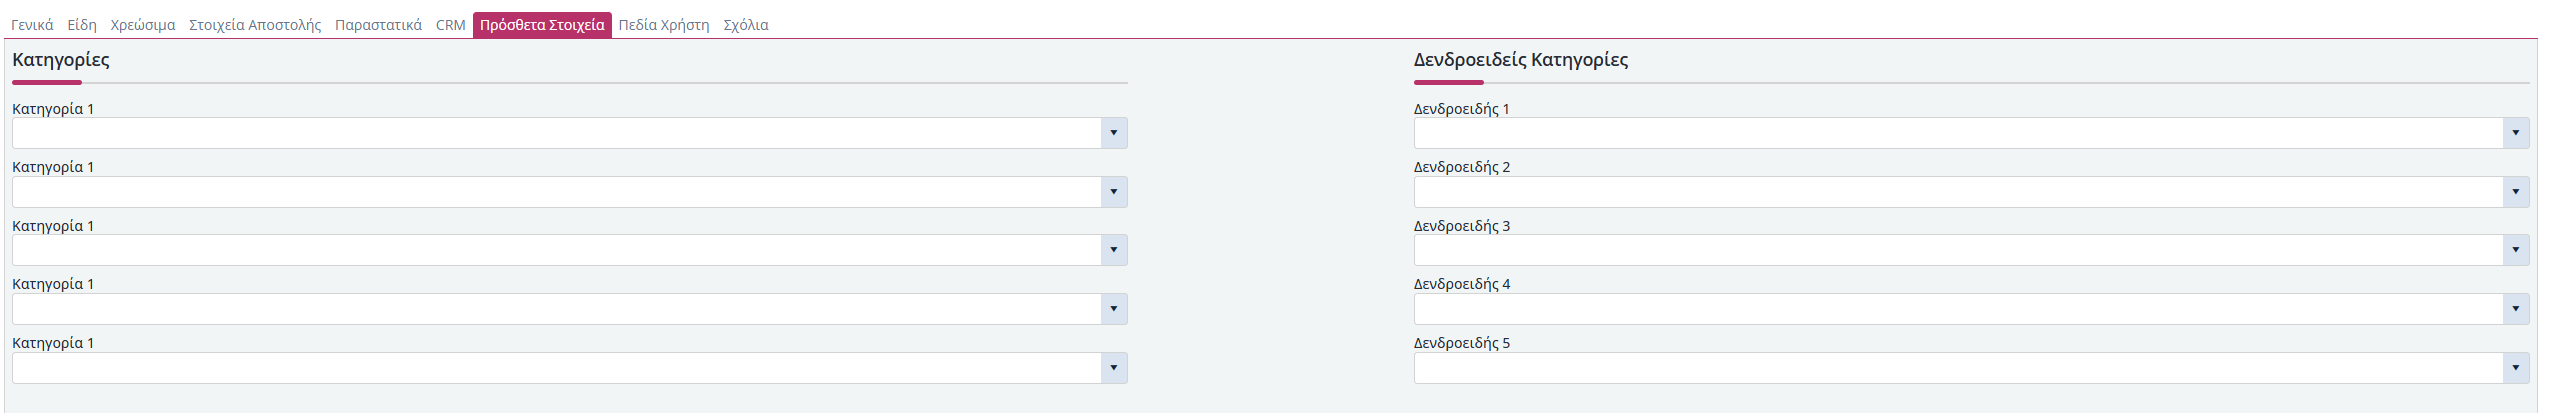Switch to the Είδη tab

click(x=82, y=25)
